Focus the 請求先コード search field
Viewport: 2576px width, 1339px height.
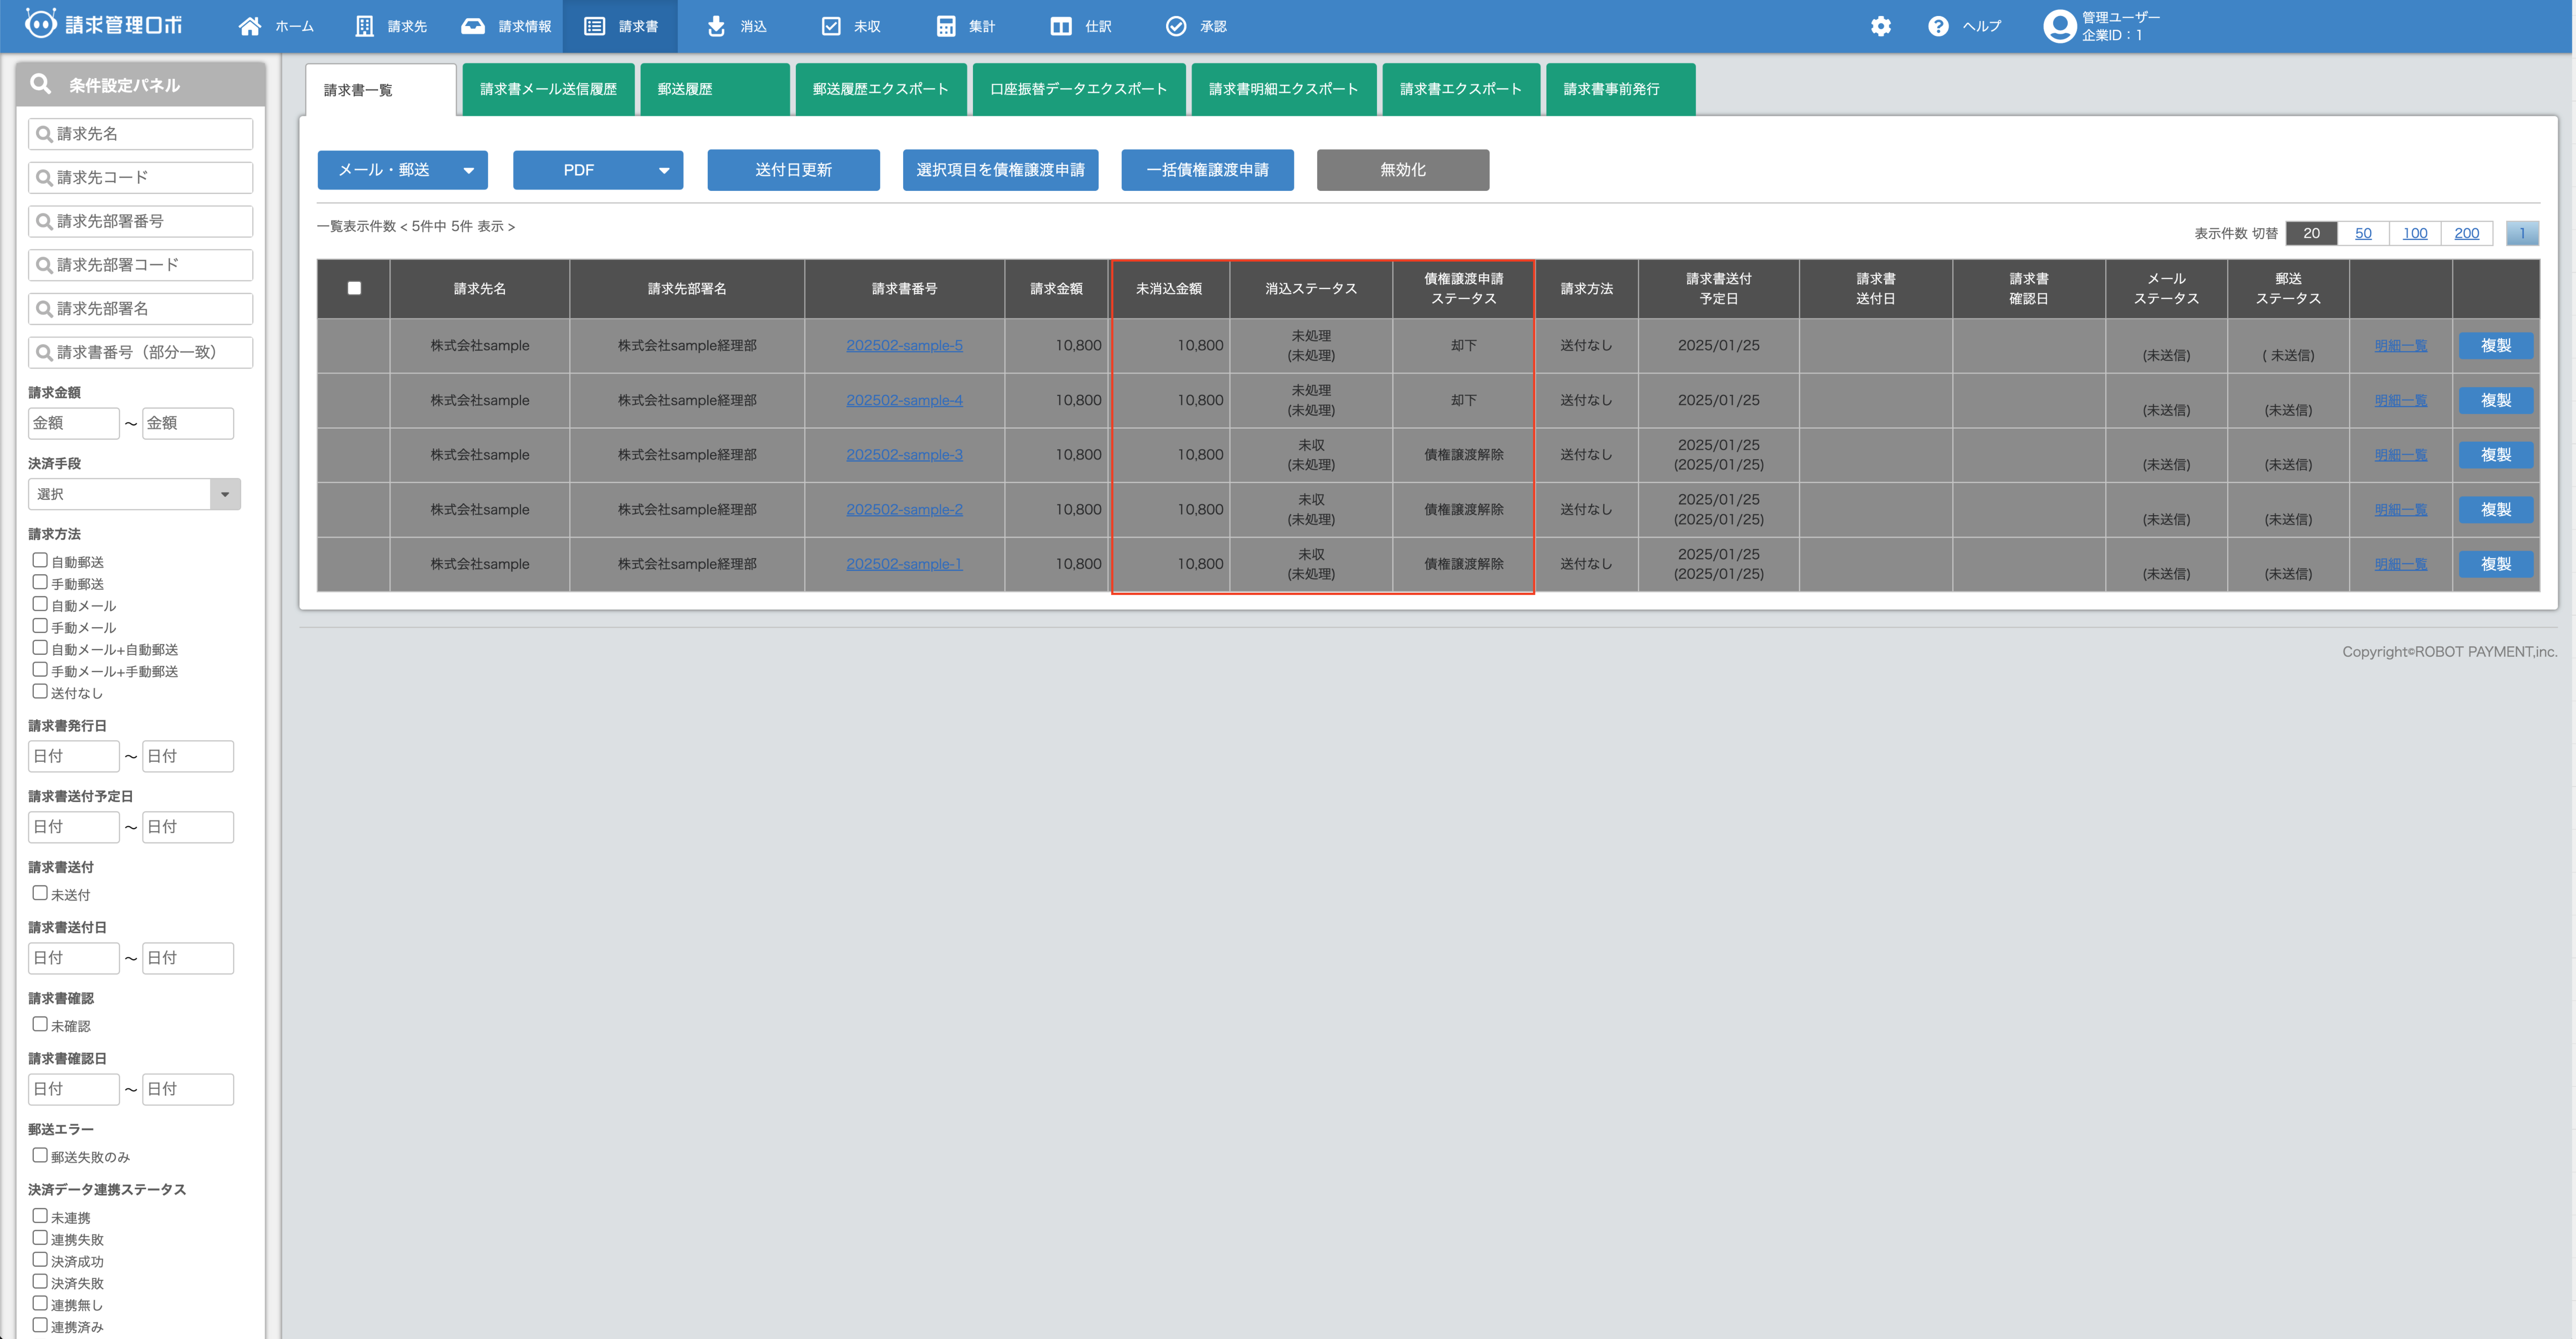pos(140,178)
